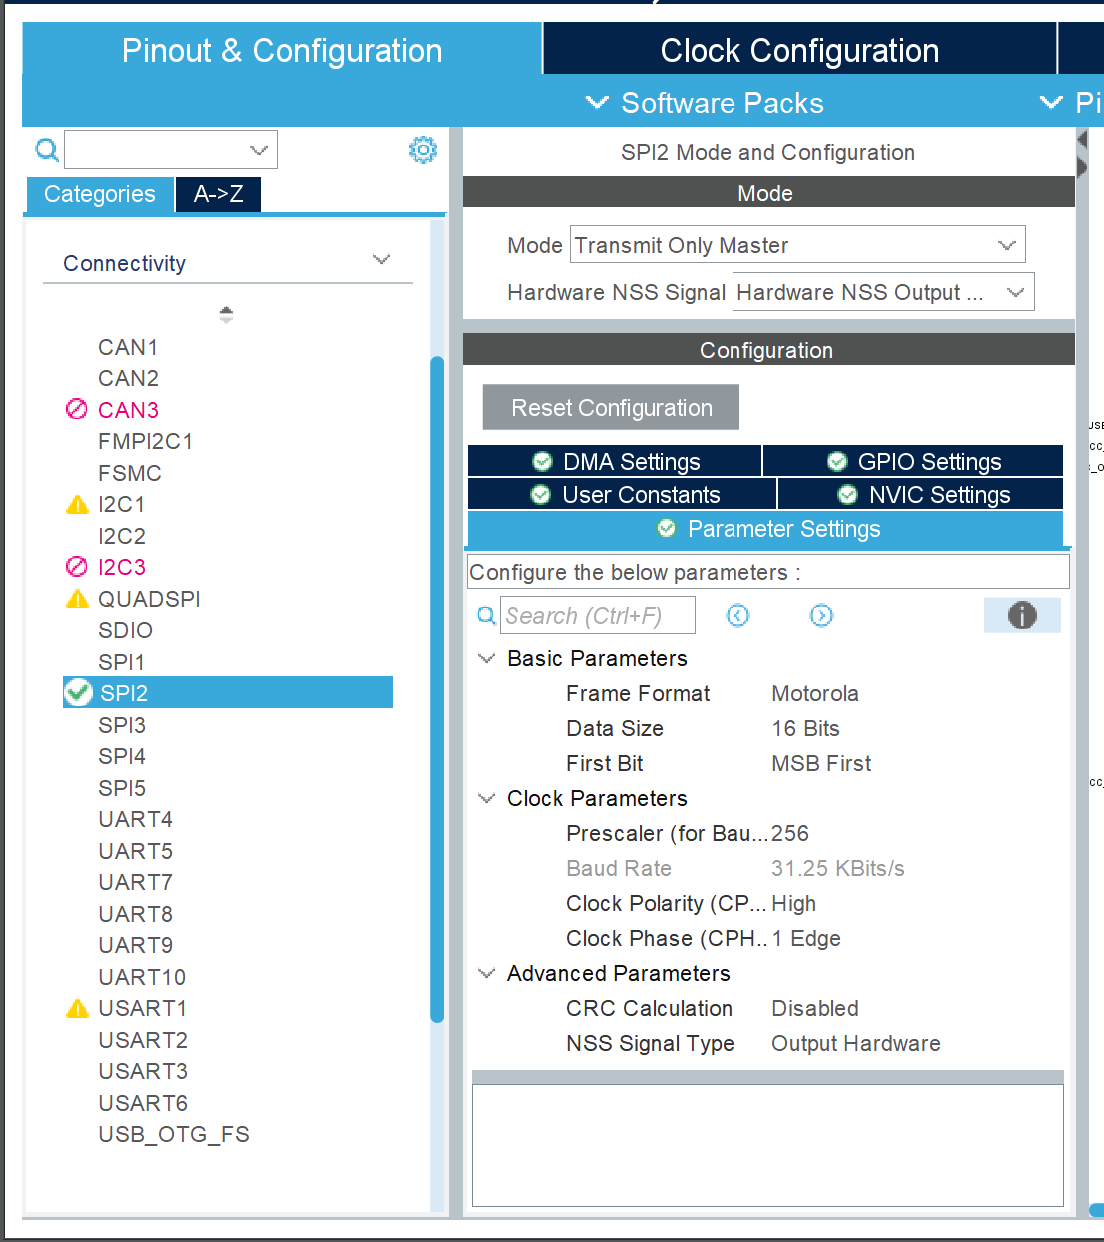
Task: Switch to the Clock Configuration tab
Action: click(799, 50)
